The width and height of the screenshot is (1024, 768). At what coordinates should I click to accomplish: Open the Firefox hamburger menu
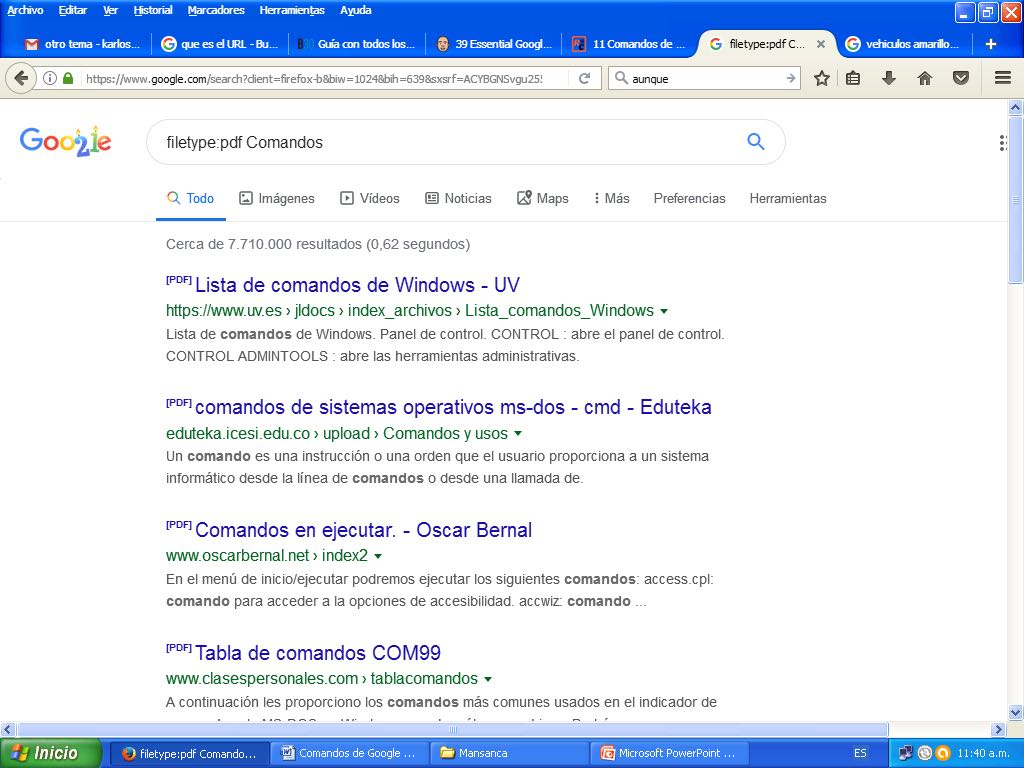(x=1003, y=78)
